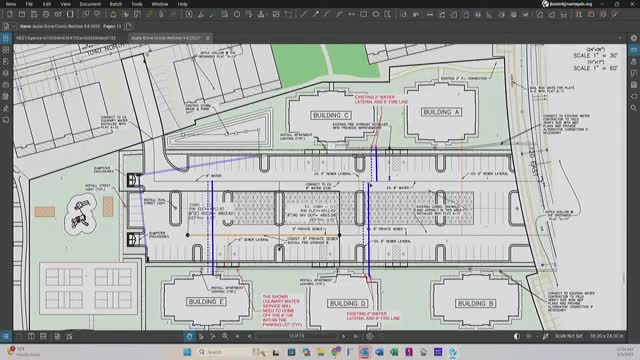Screen dimensions: 640x360
Task: Select the Dimension line tool
Action: (x=351, y=14)
